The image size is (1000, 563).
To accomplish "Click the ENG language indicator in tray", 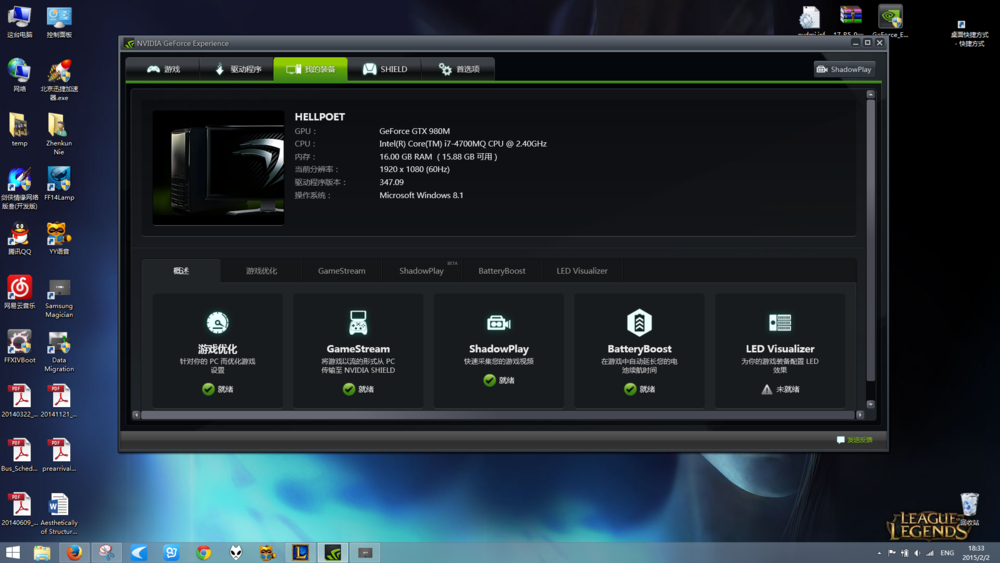I will [947, 553].
